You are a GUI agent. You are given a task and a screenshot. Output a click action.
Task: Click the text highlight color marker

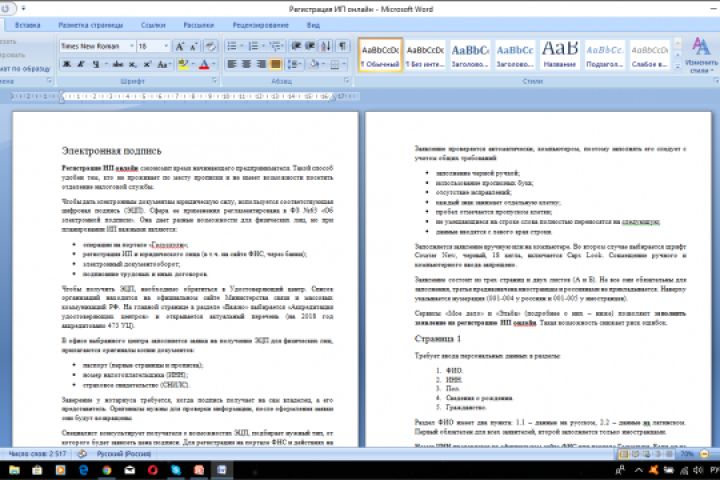183,64
